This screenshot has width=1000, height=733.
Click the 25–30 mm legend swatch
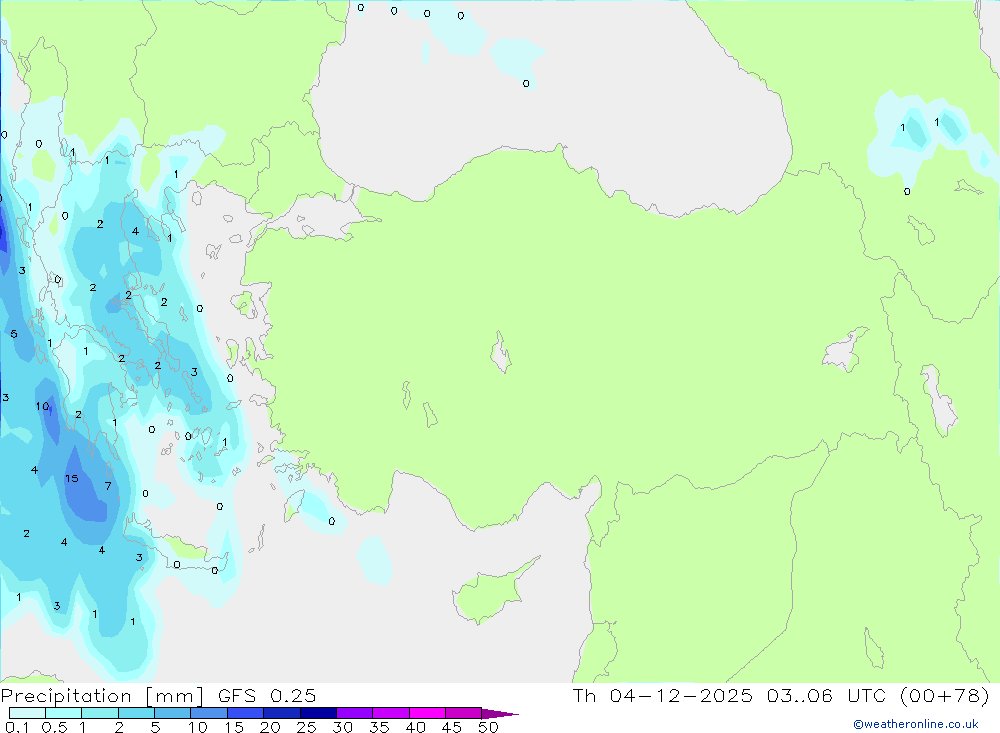coord(318,713)
